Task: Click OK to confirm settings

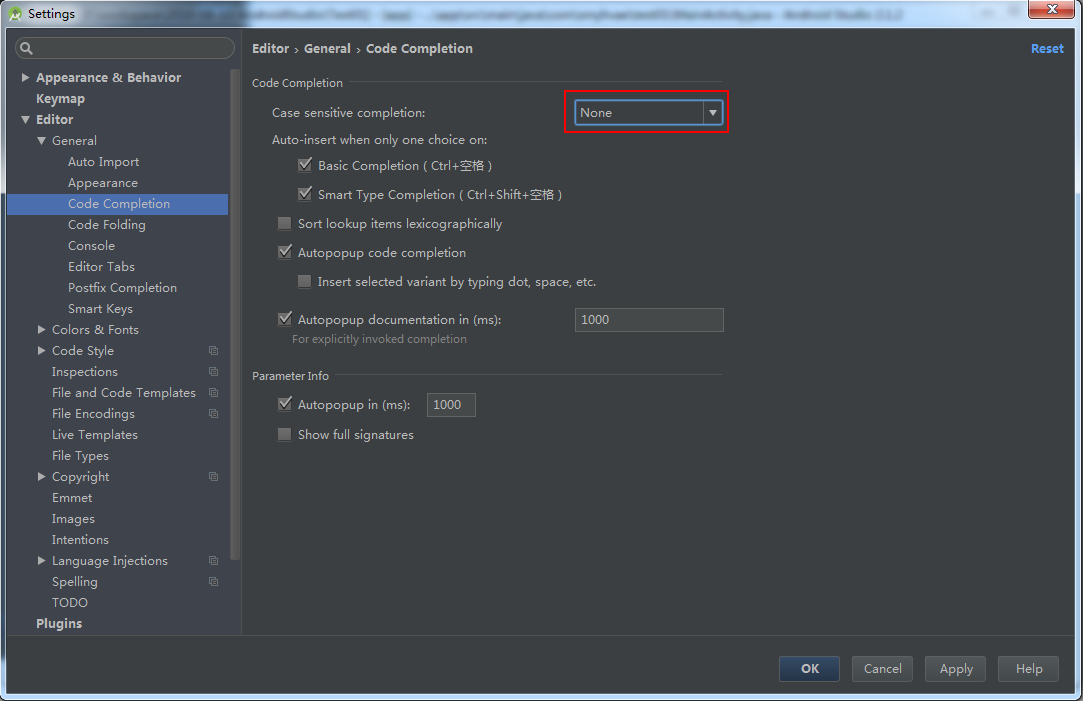Action: (809, 669)
